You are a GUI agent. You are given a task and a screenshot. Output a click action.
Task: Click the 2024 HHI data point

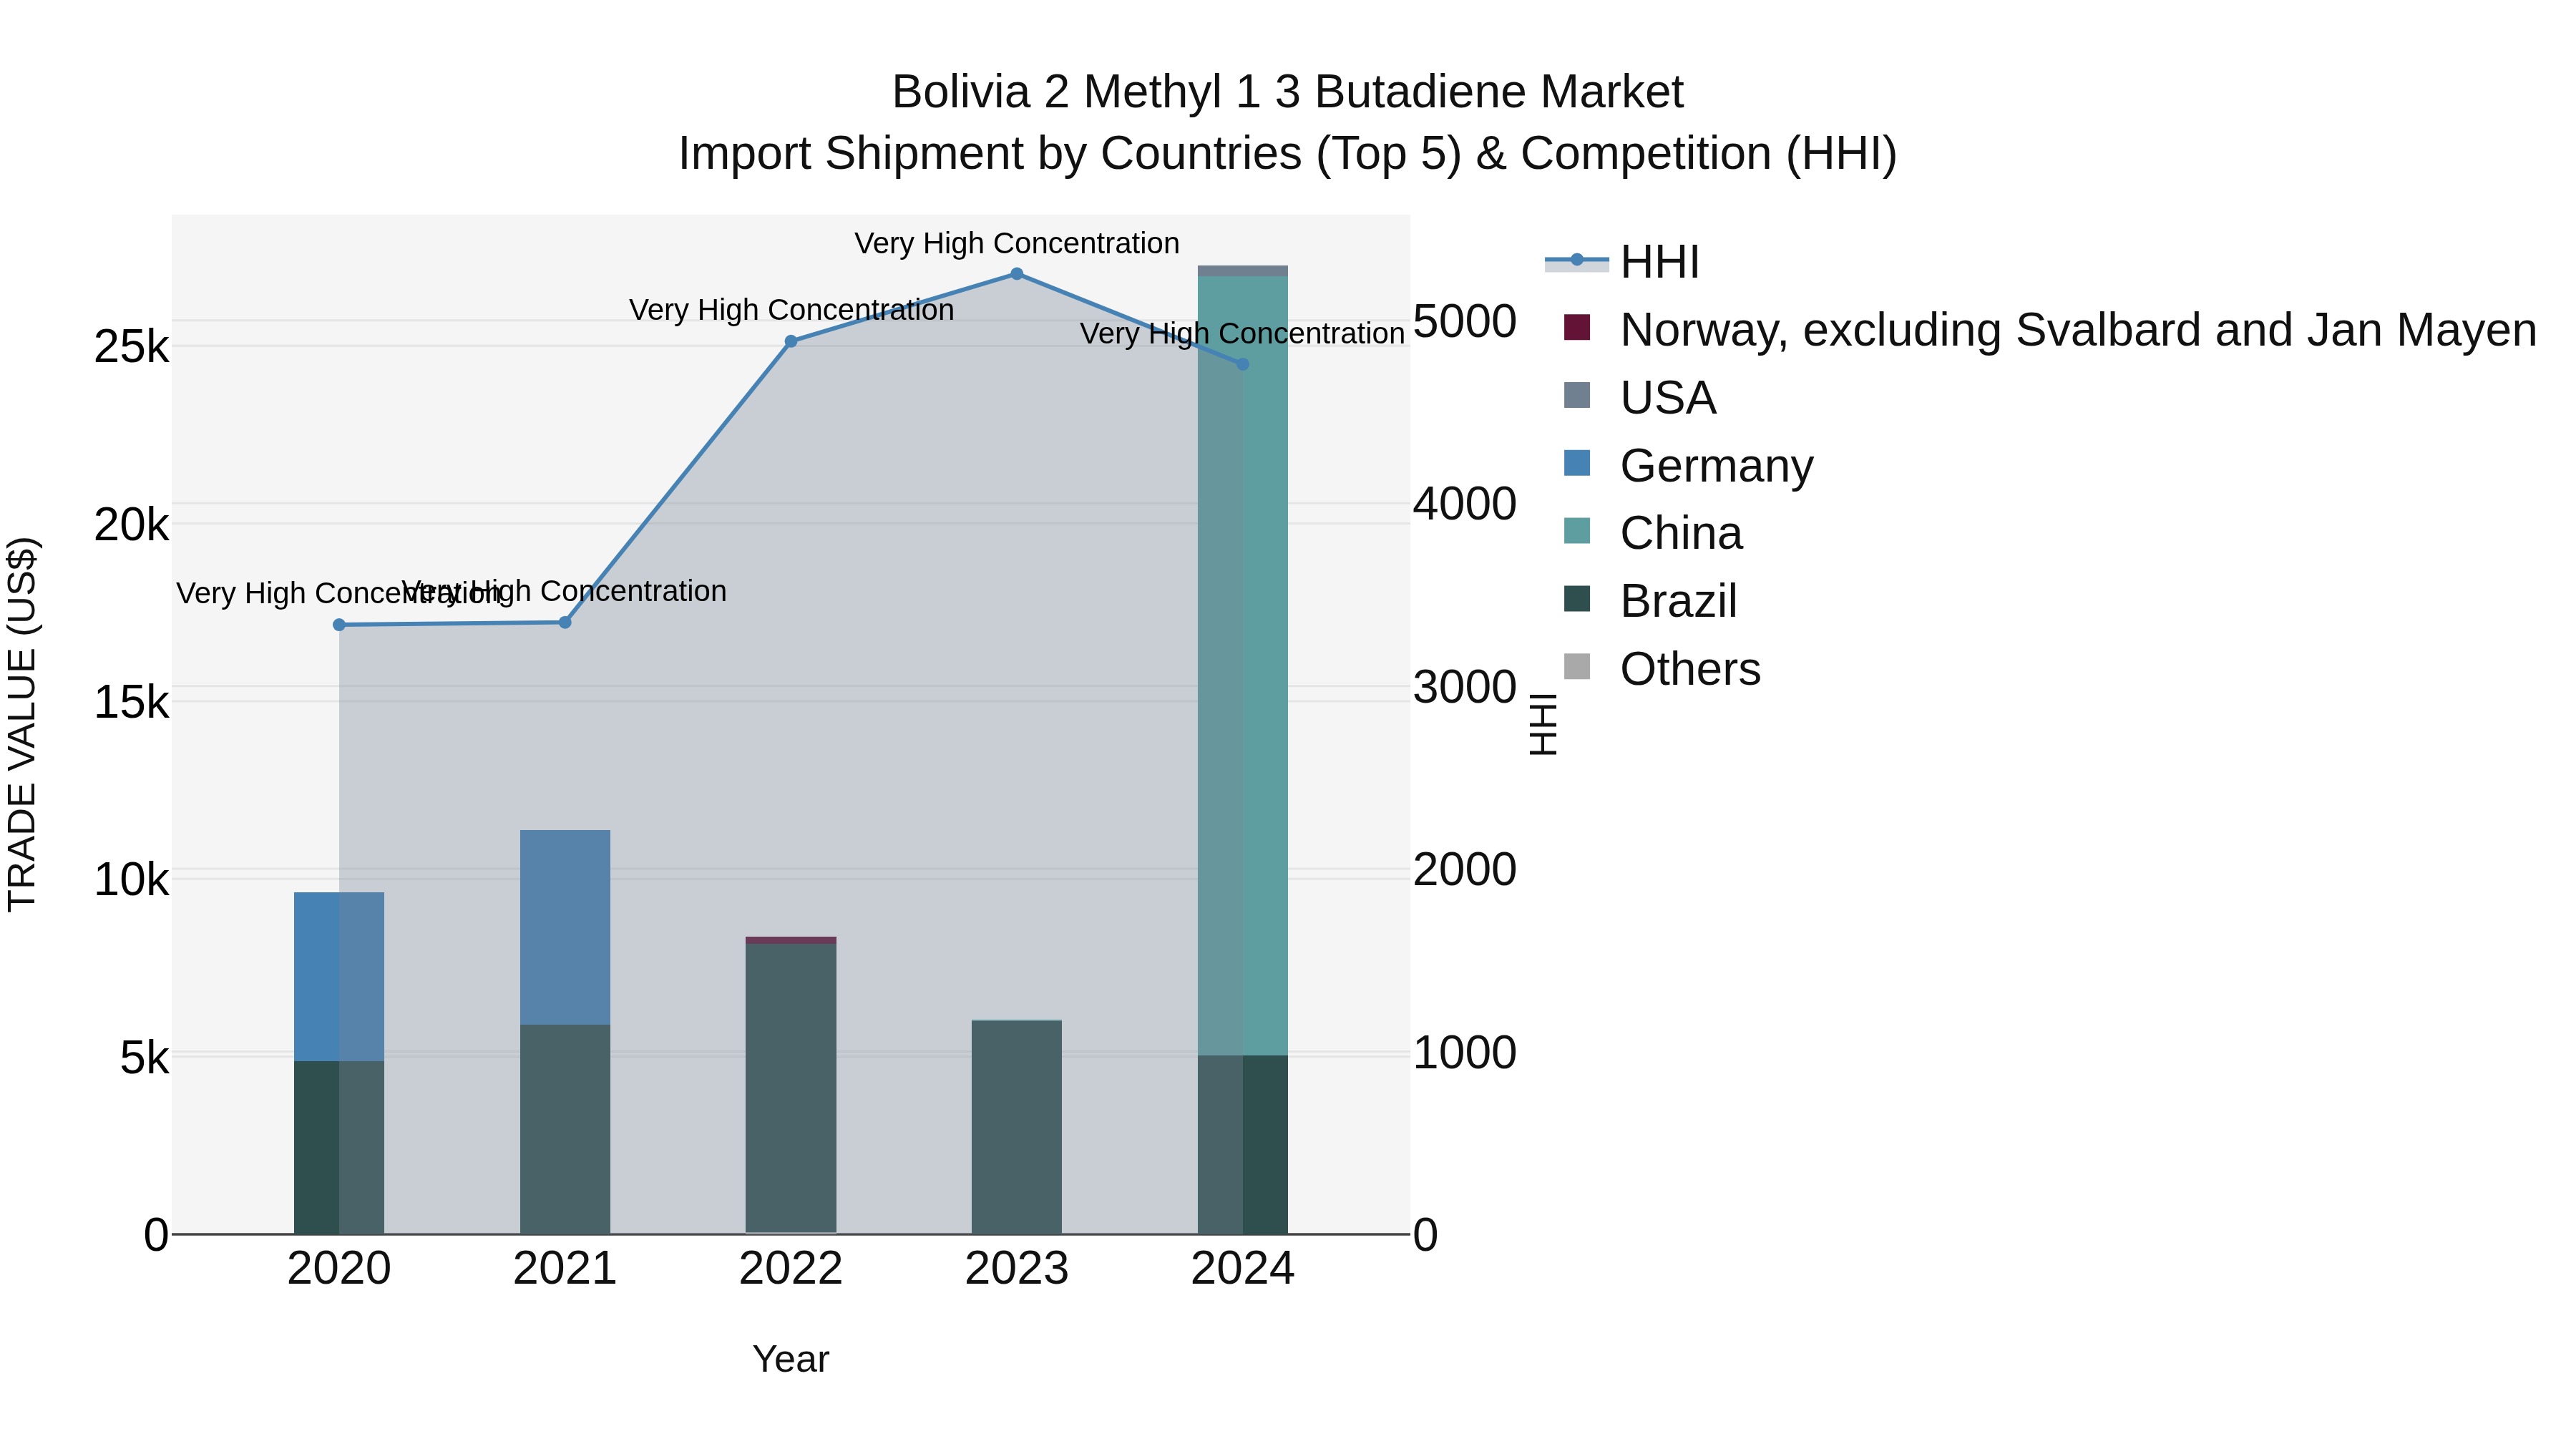pos(1243,364)
